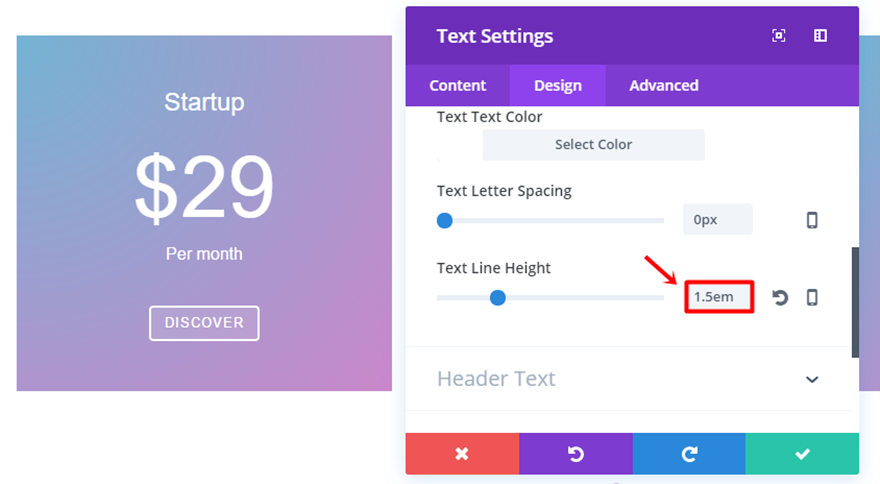Click the Text Line Height slider handle

pyautogui.click(x=497, y=297)
